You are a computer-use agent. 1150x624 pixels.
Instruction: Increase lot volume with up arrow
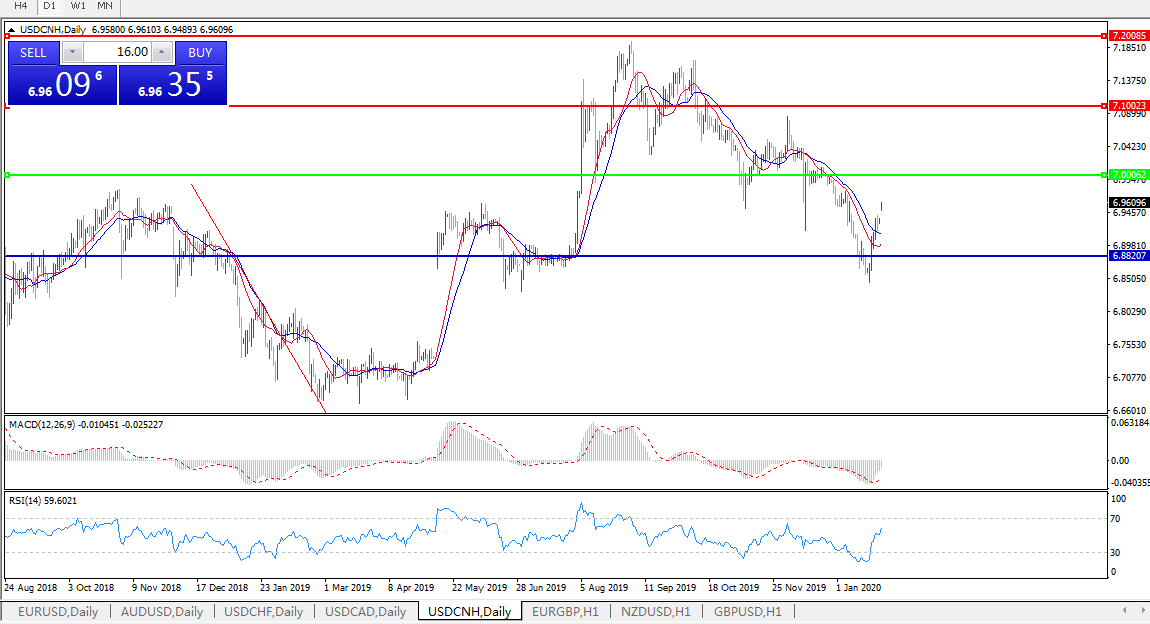pyautogui.click(x=162, y=52)
